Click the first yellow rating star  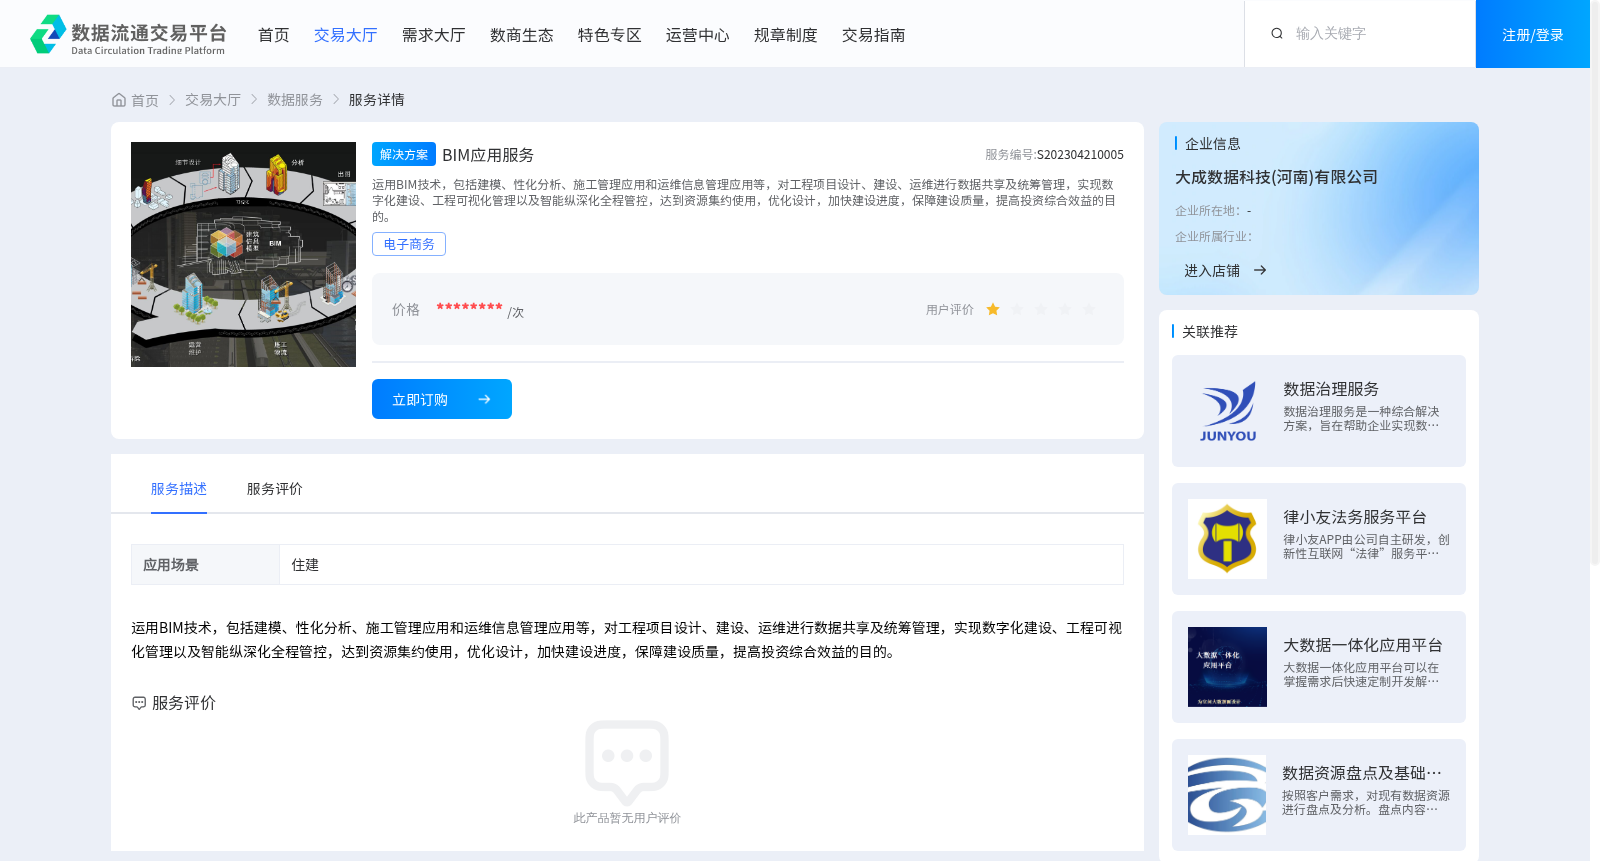(993, 310)
